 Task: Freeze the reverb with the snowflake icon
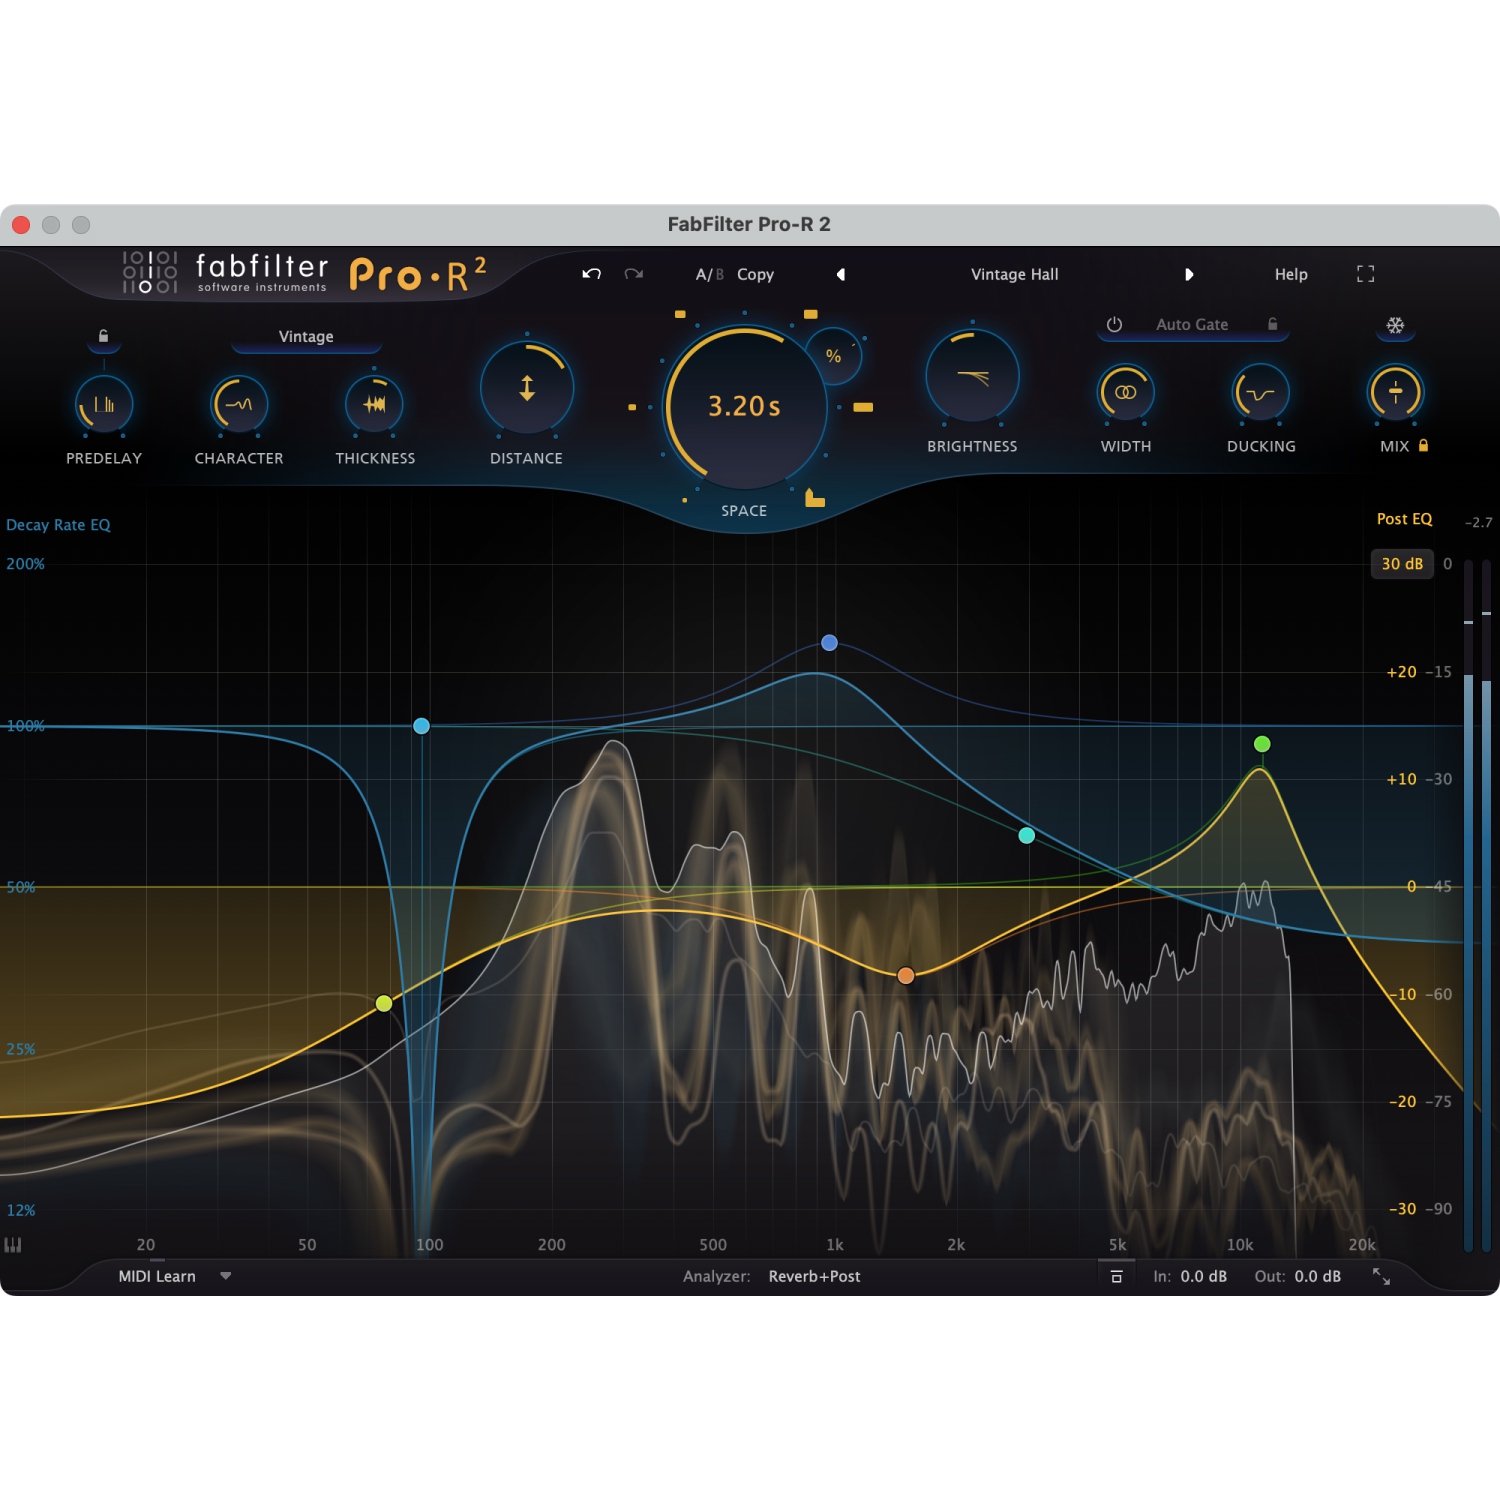pyautogui.click(x=1396, y=326)
